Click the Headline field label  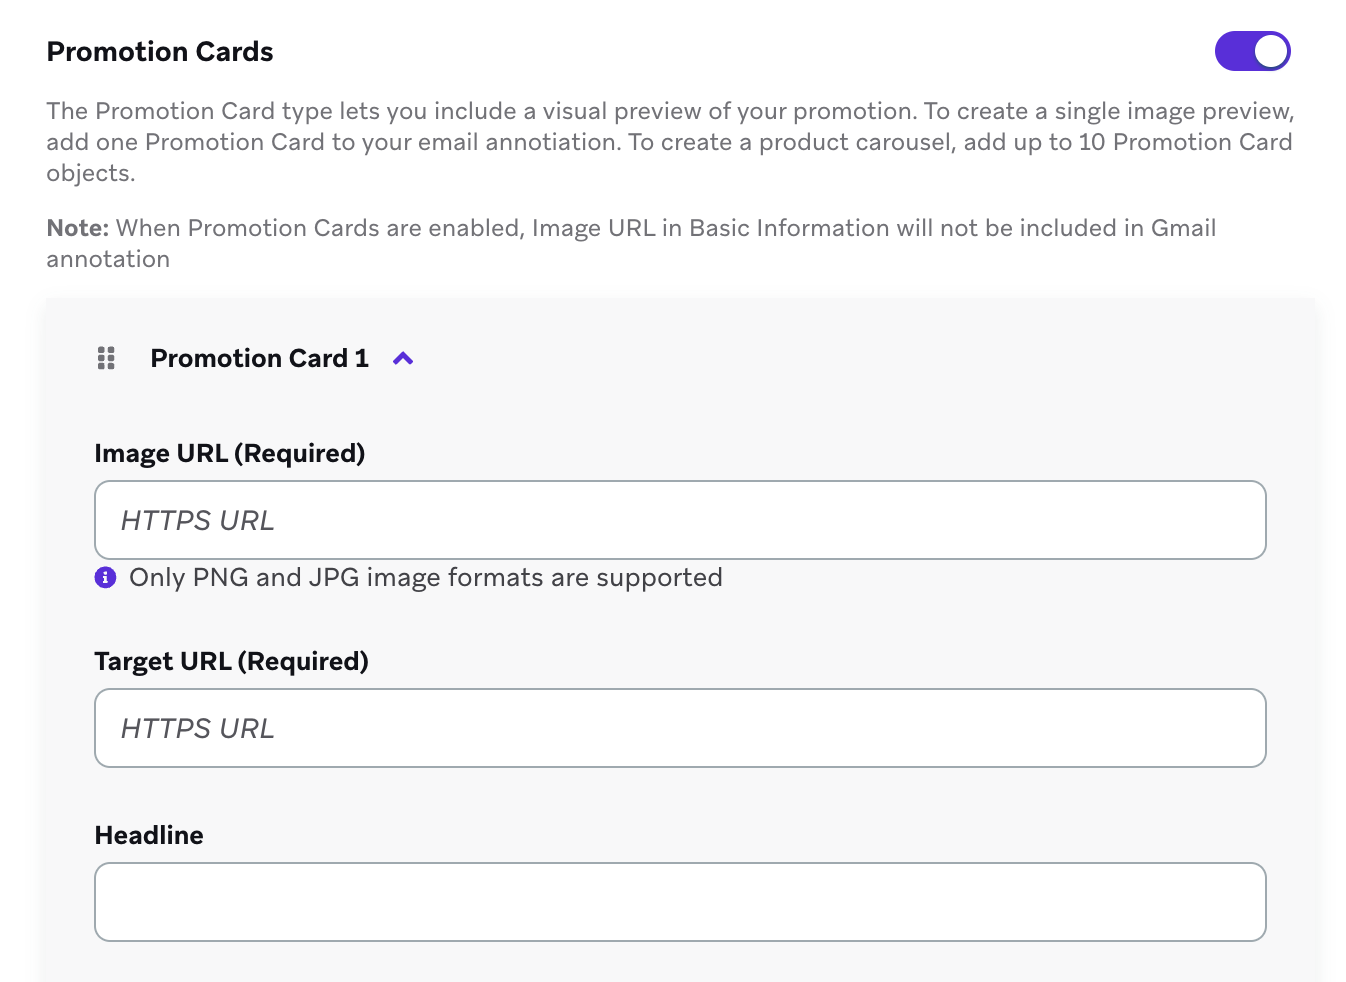149,835
